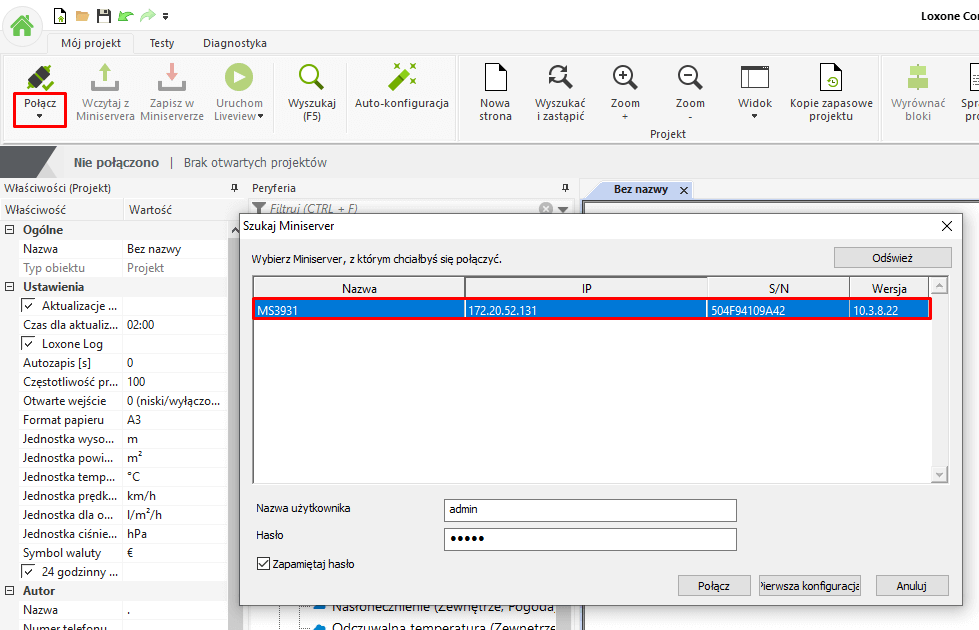Open Kopie zapasowe projektu backups
Viewport: 979px width, 630px height.
point(830,79)
